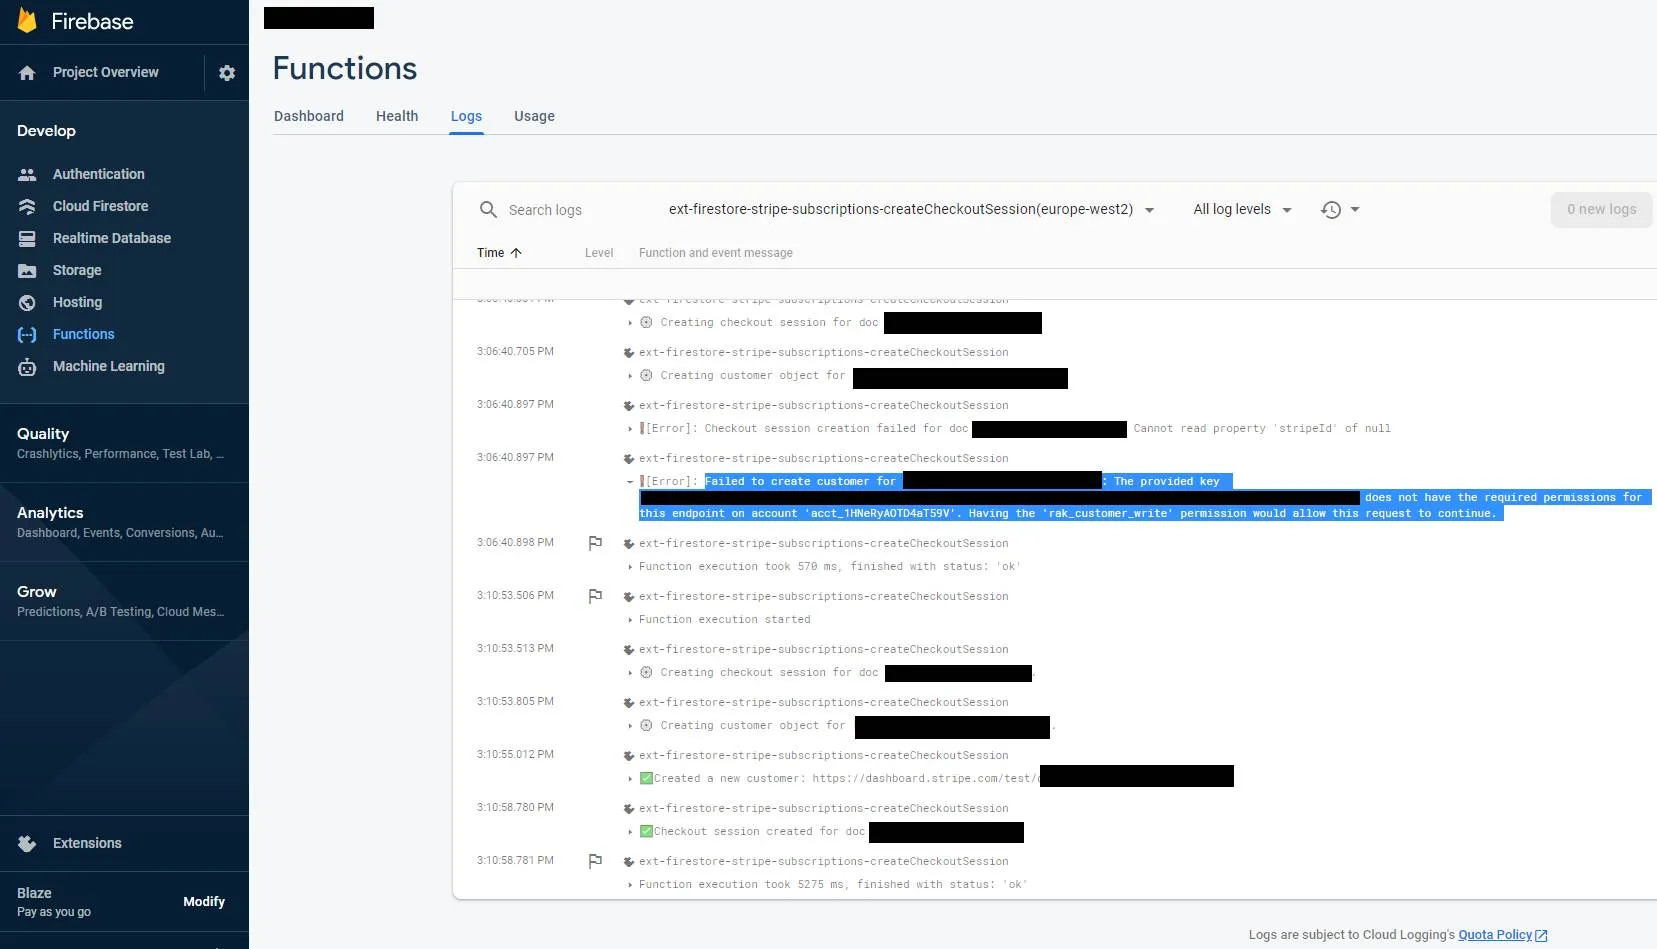
Task: Click the green check icon beside 'Created a new customer'
Action: pyautogui.click(x=646, y=778)
